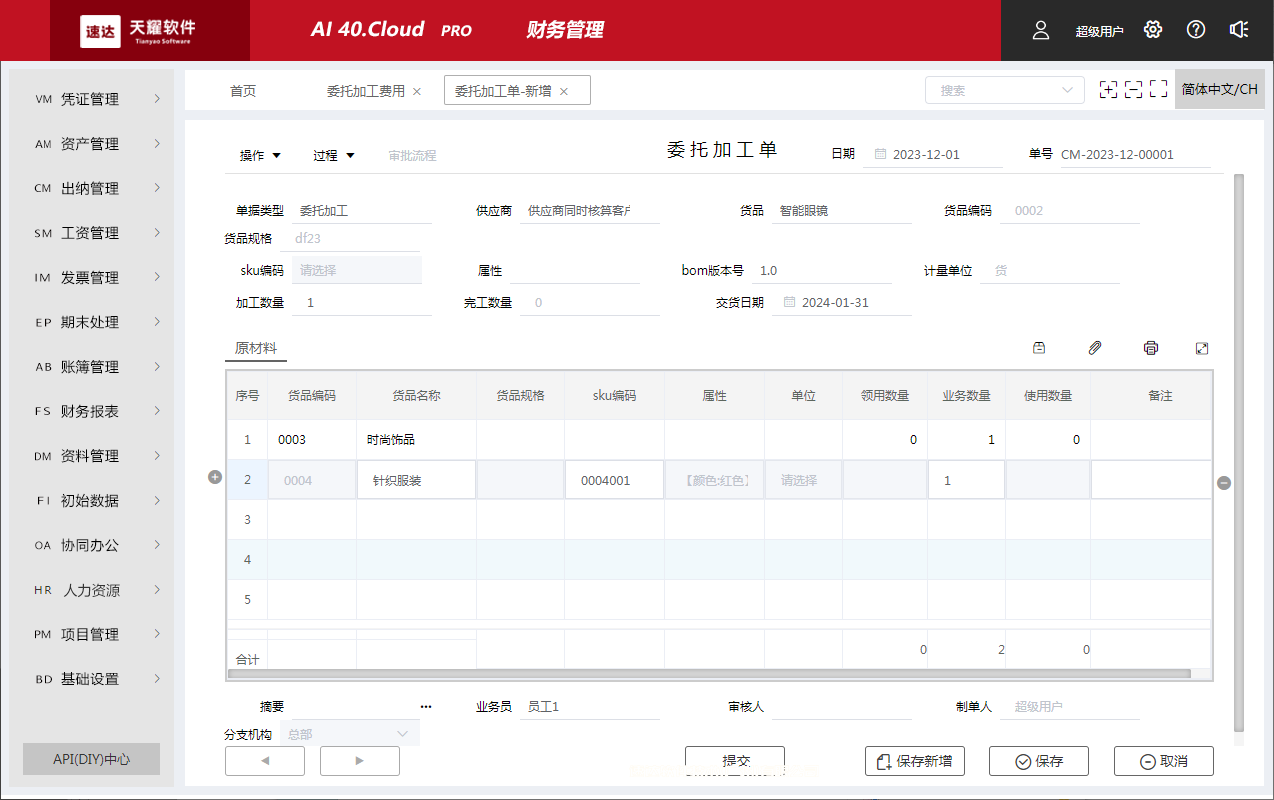This screenshot has width=1274, height=800.
Task: Open the 分支机构 branch dropdown
Action: pyautogui.click(x=348, y=733)
